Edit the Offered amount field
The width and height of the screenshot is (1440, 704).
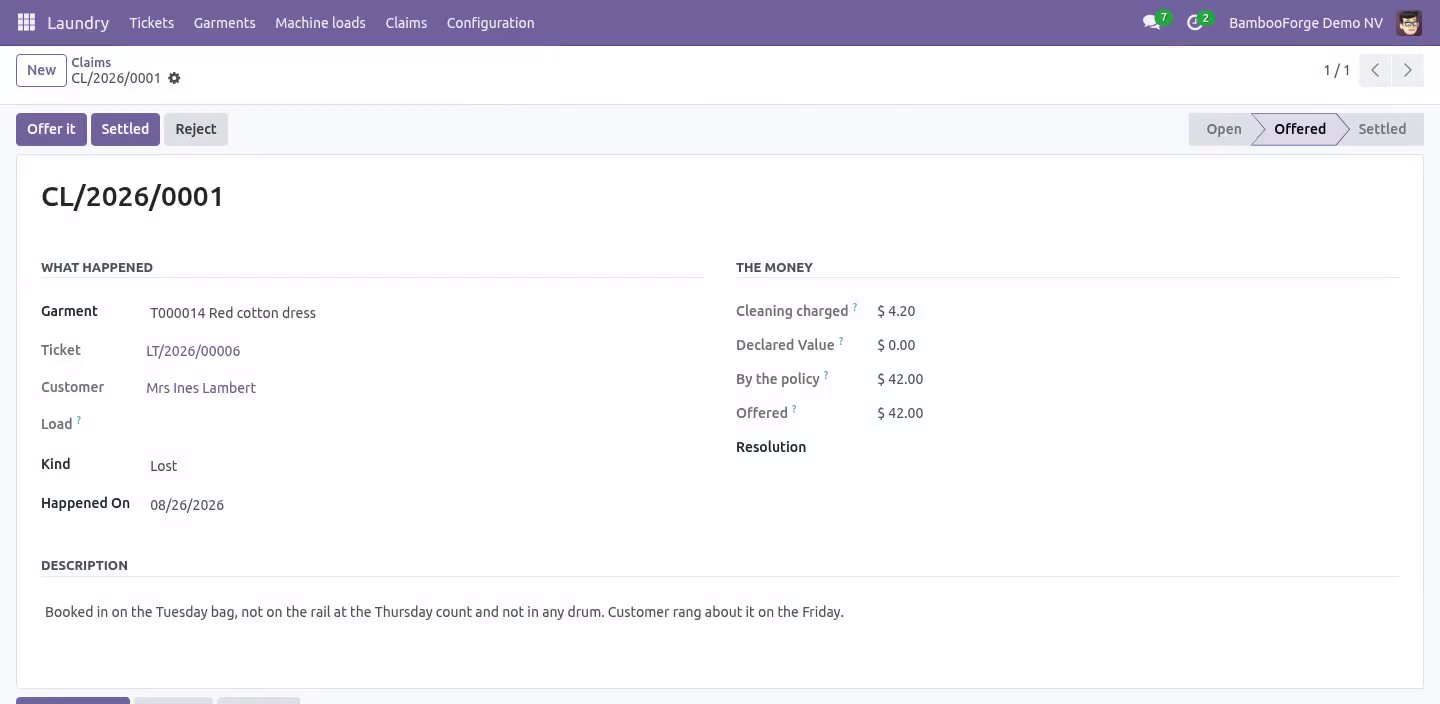(x=900, y=413)
